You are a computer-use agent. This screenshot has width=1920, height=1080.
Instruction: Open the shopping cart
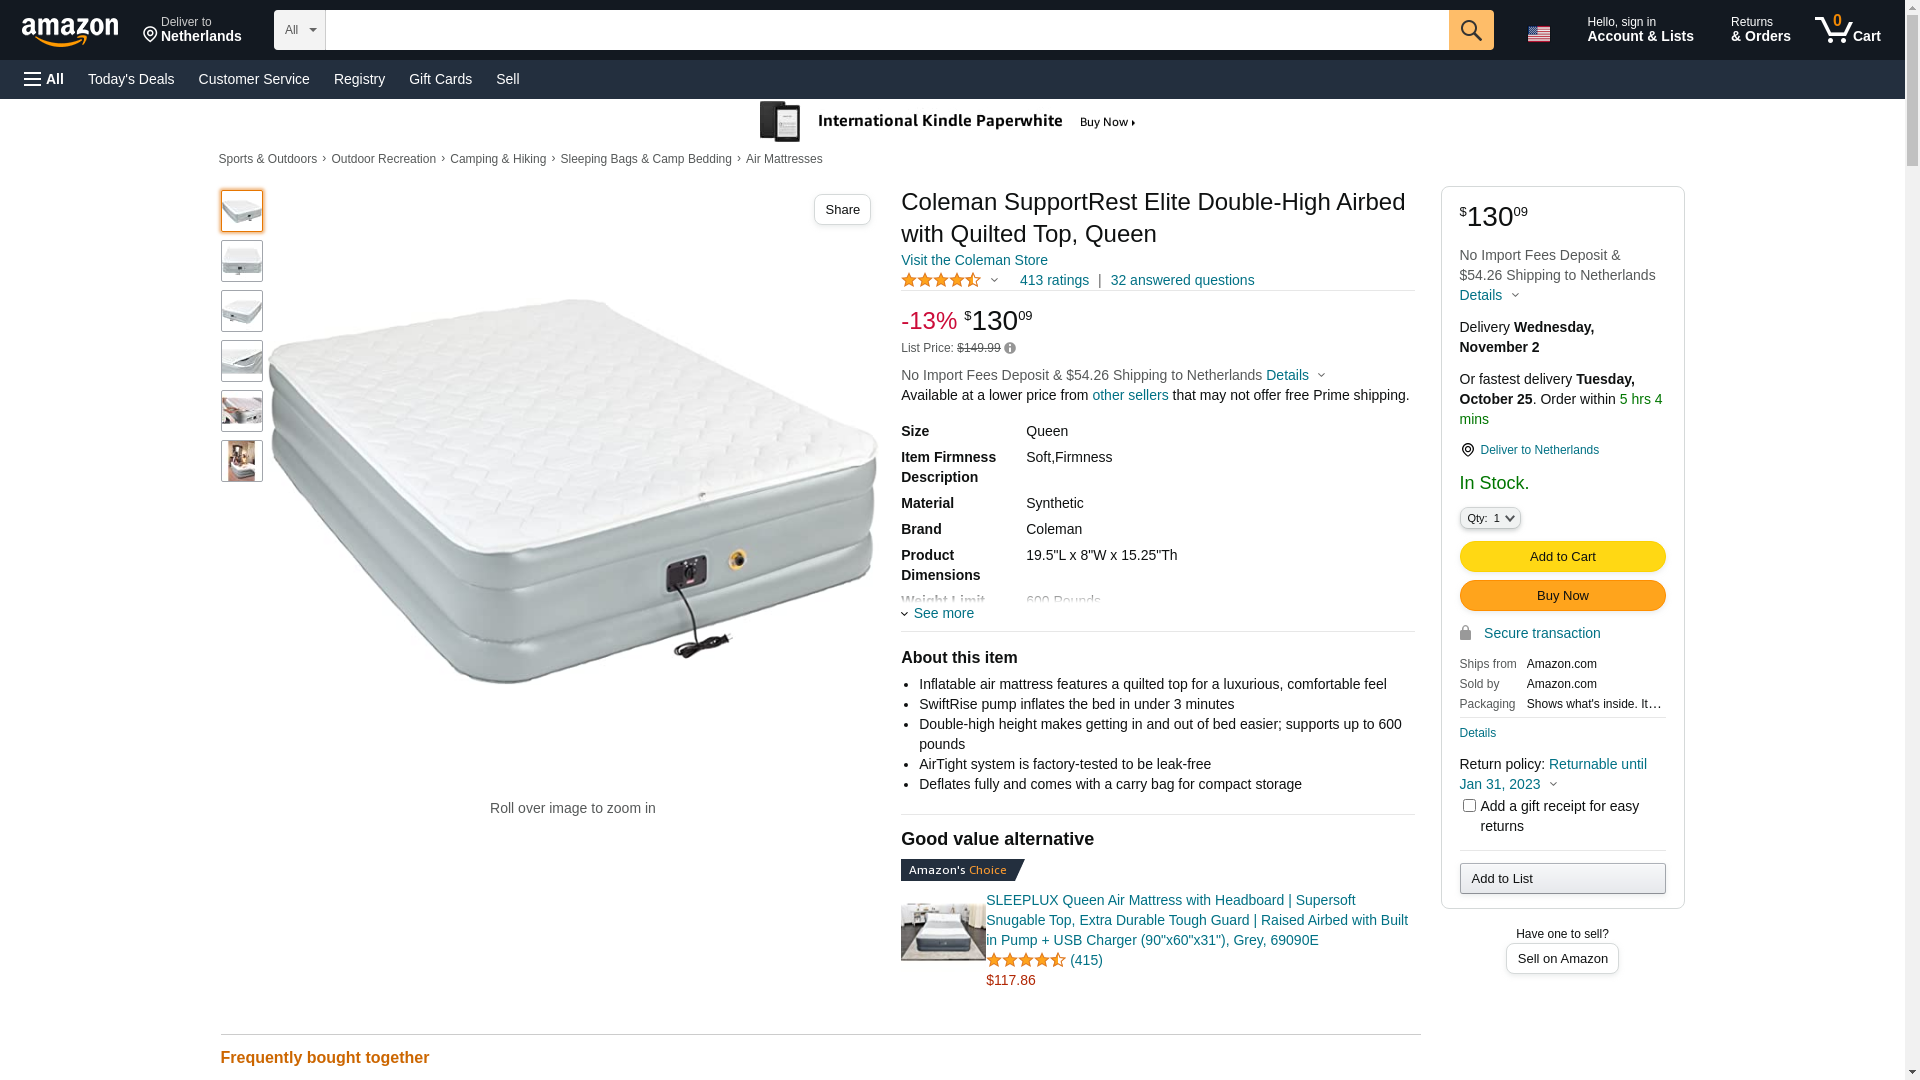click(1847, 30)
